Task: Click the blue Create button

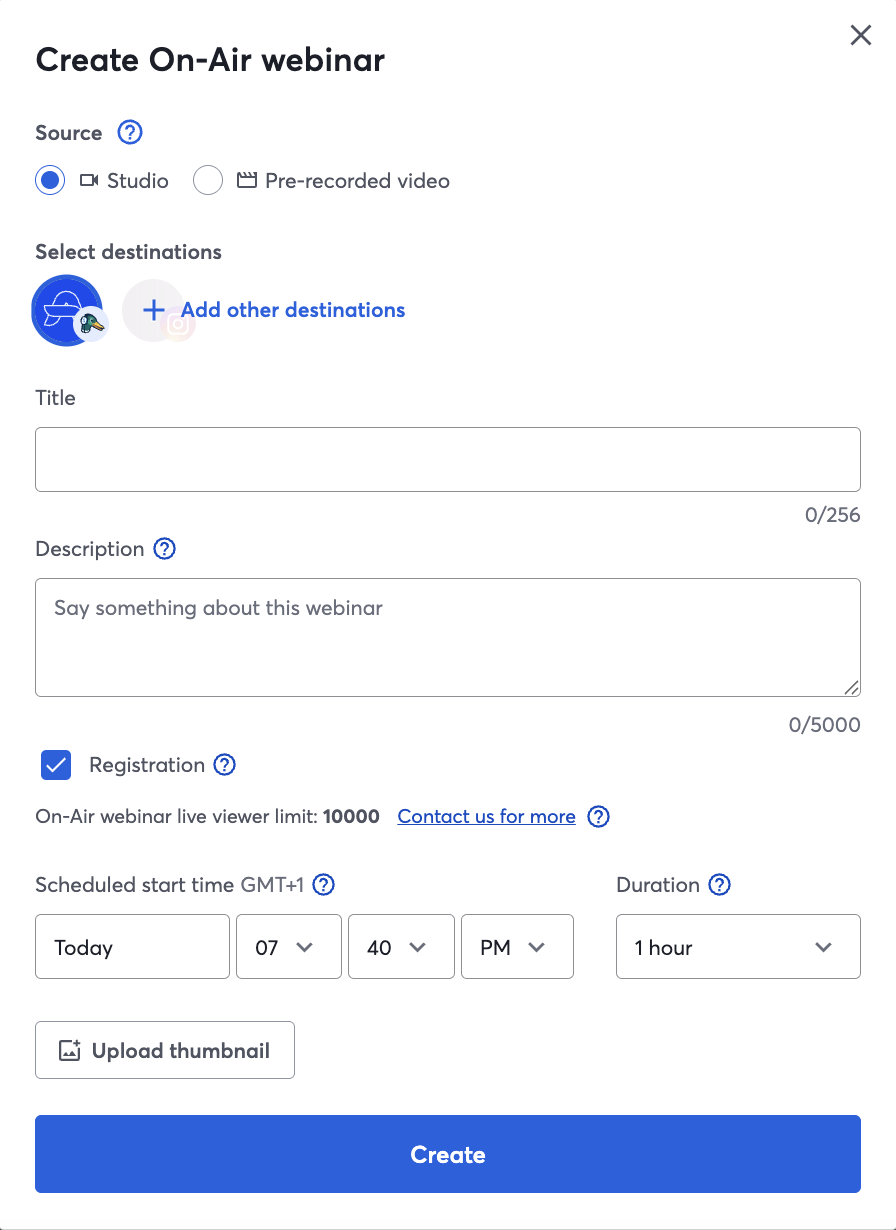Action: coord(448,1154)
